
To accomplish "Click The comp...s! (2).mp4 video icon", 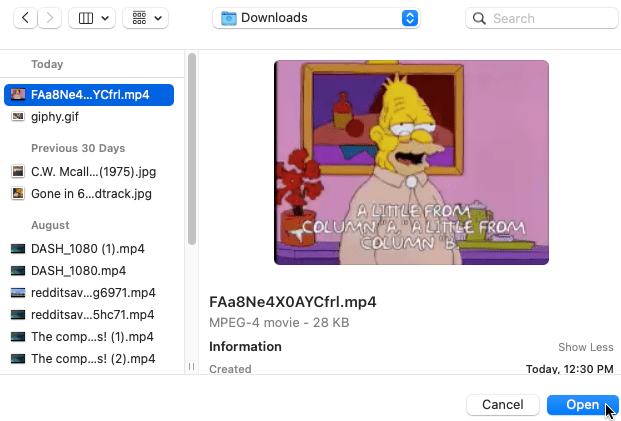I will coord(18,358).
